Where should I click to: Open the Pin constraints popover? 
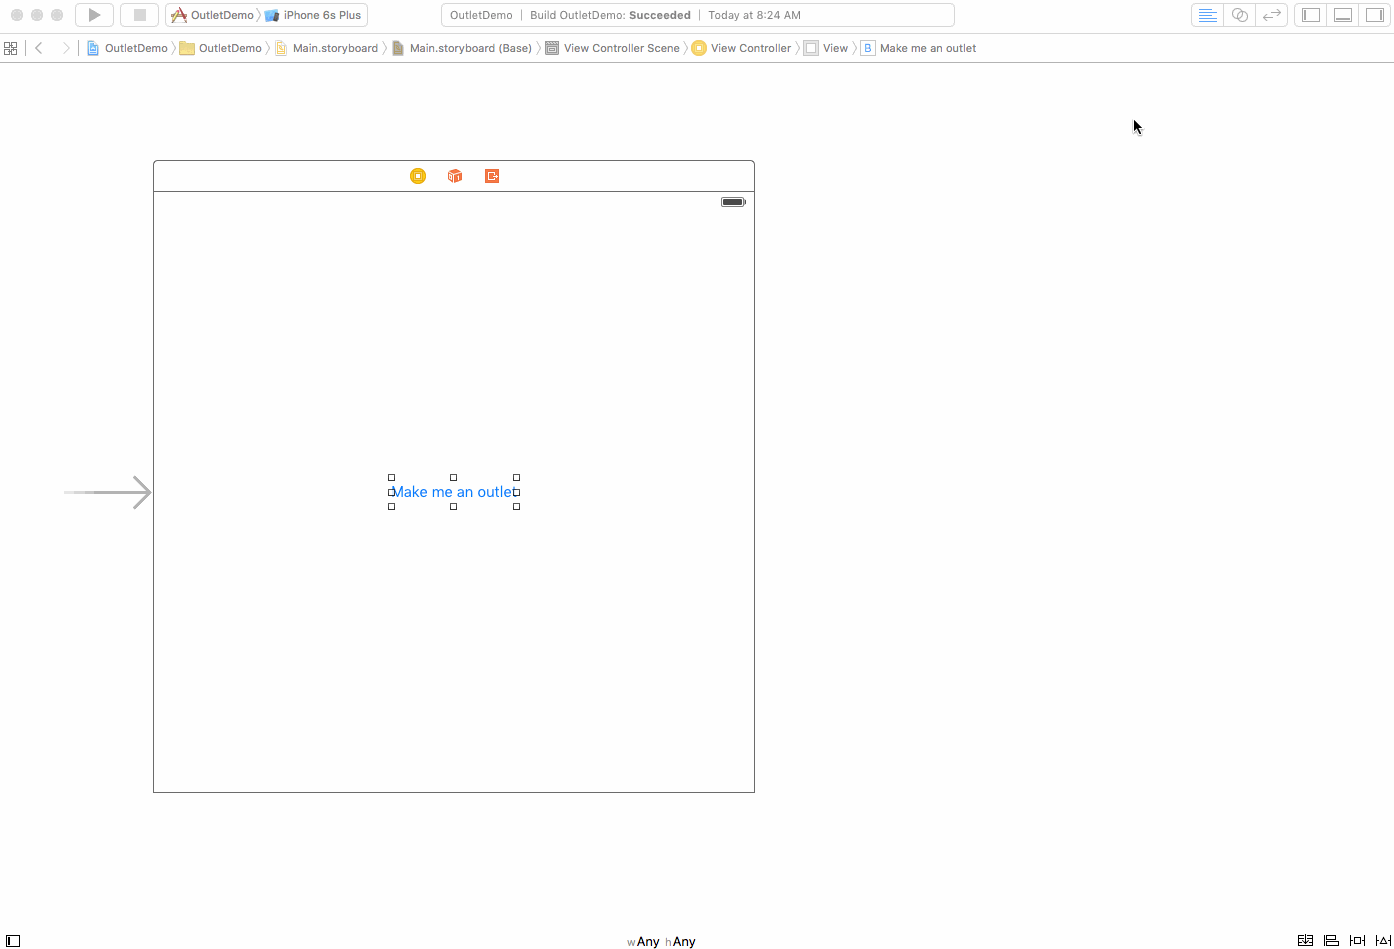[x=1355, y=940]
